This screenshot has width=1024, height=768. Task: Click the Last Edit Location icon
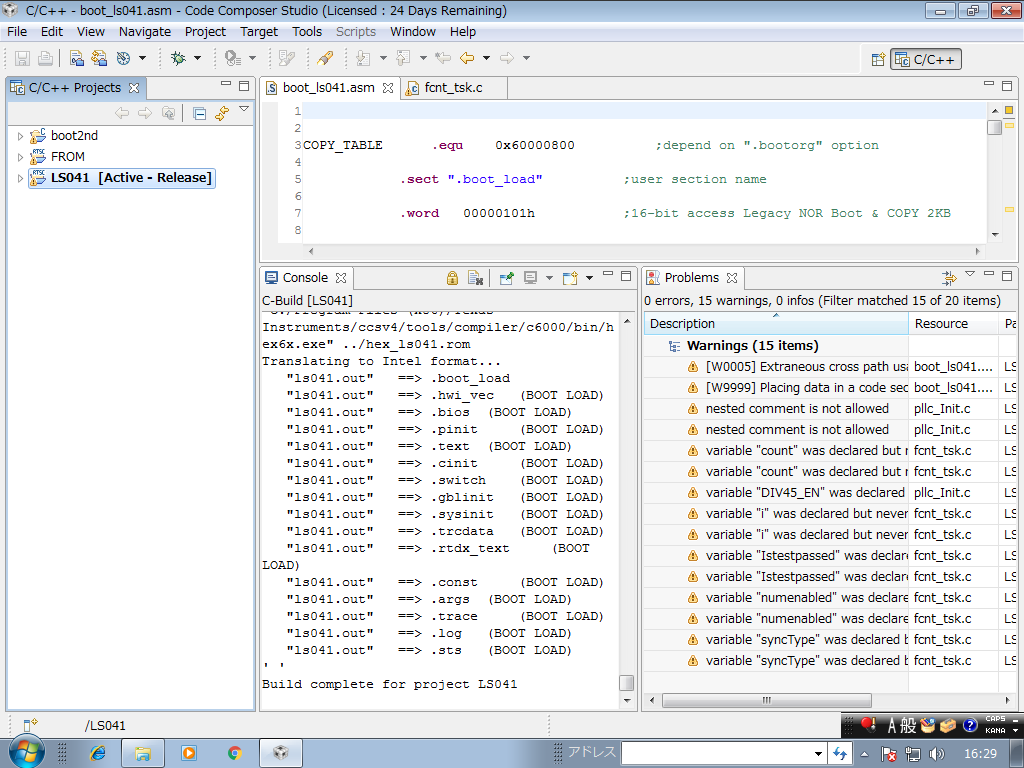click(443, 58)
